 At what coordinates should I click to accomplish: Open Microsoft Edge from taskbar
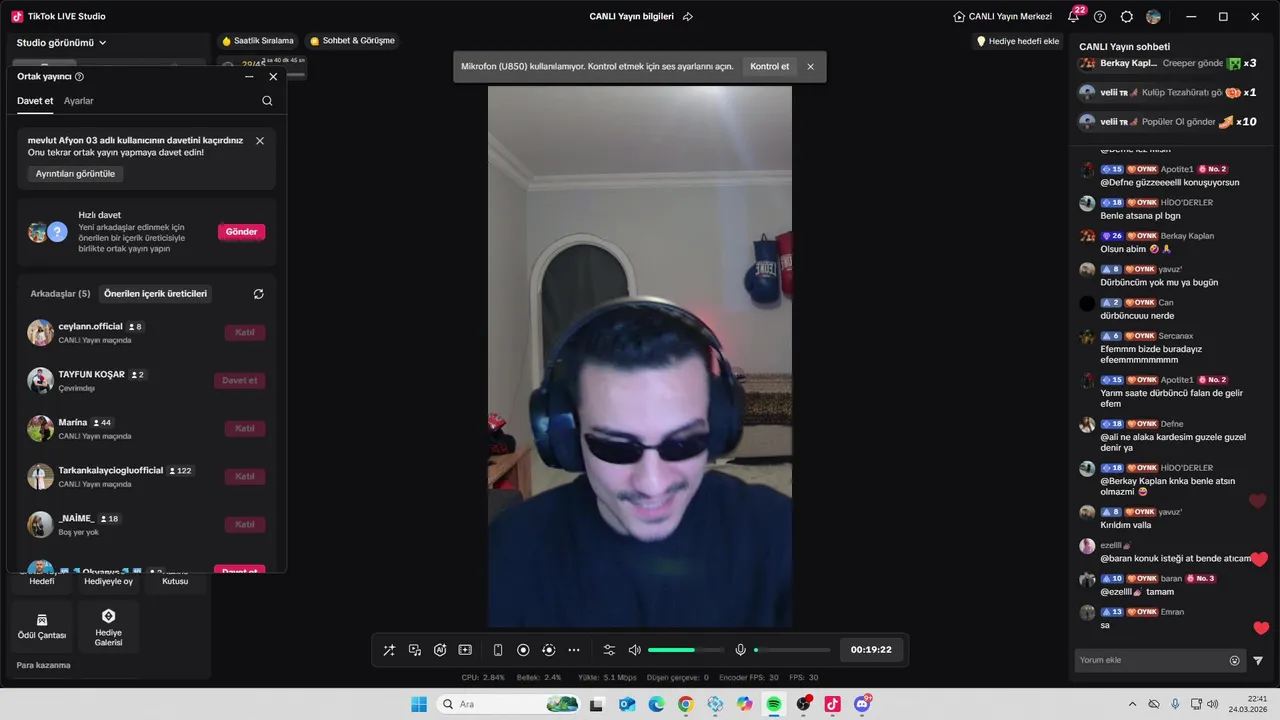tap(656, 705)
